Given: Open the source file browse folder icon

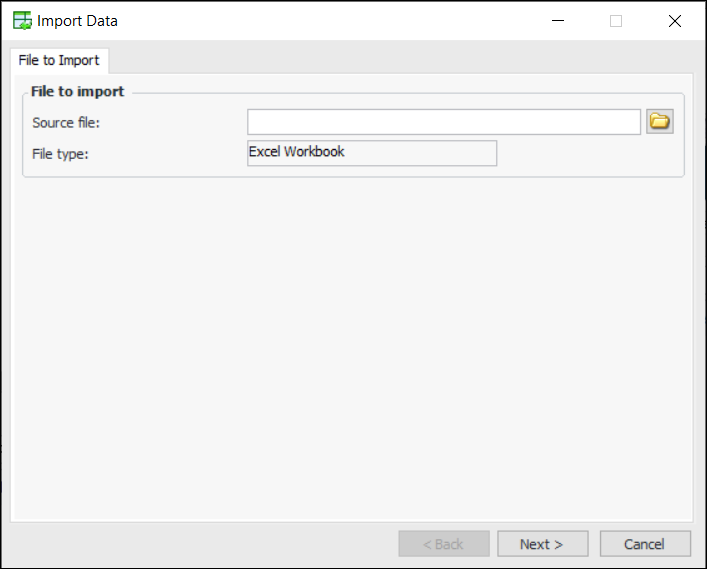Looking at the screenshot, I should 659,122.
